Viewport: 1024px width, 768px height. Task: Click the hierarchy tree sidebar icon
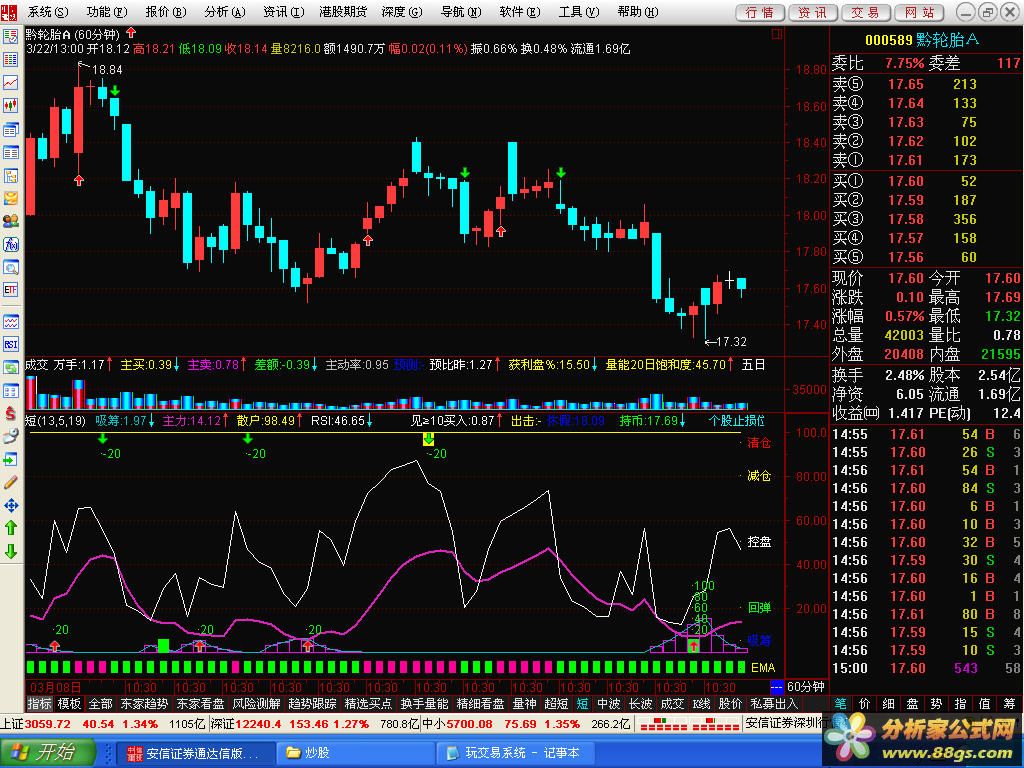coord(10,175)
